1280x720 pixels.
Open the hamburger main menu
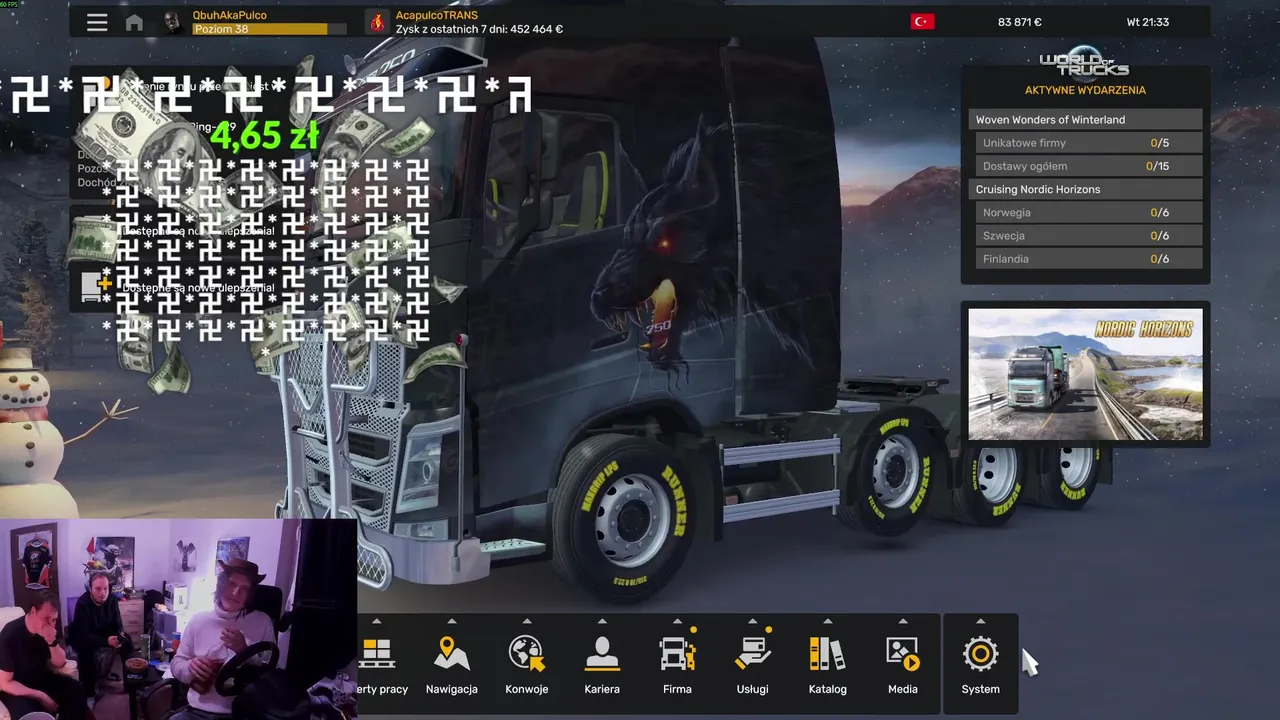tap(97, 22)
